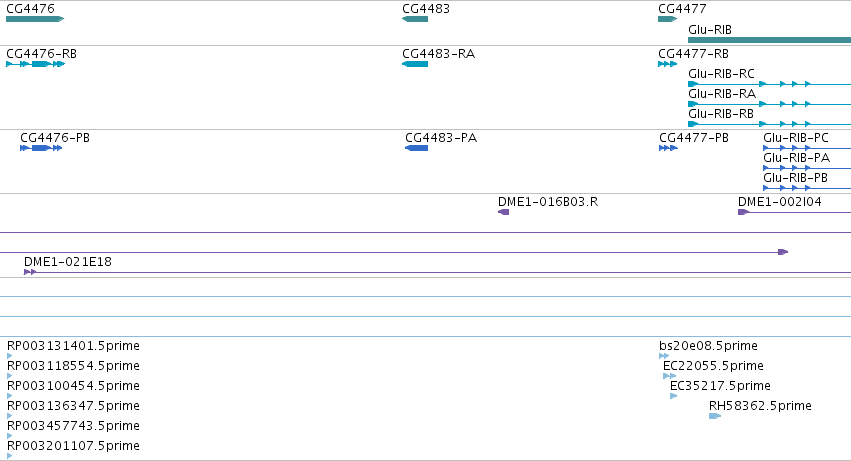The image size is (851, 461).
Task: Select the DME1-016B03.R purple glyph
Action: [504, 212]
